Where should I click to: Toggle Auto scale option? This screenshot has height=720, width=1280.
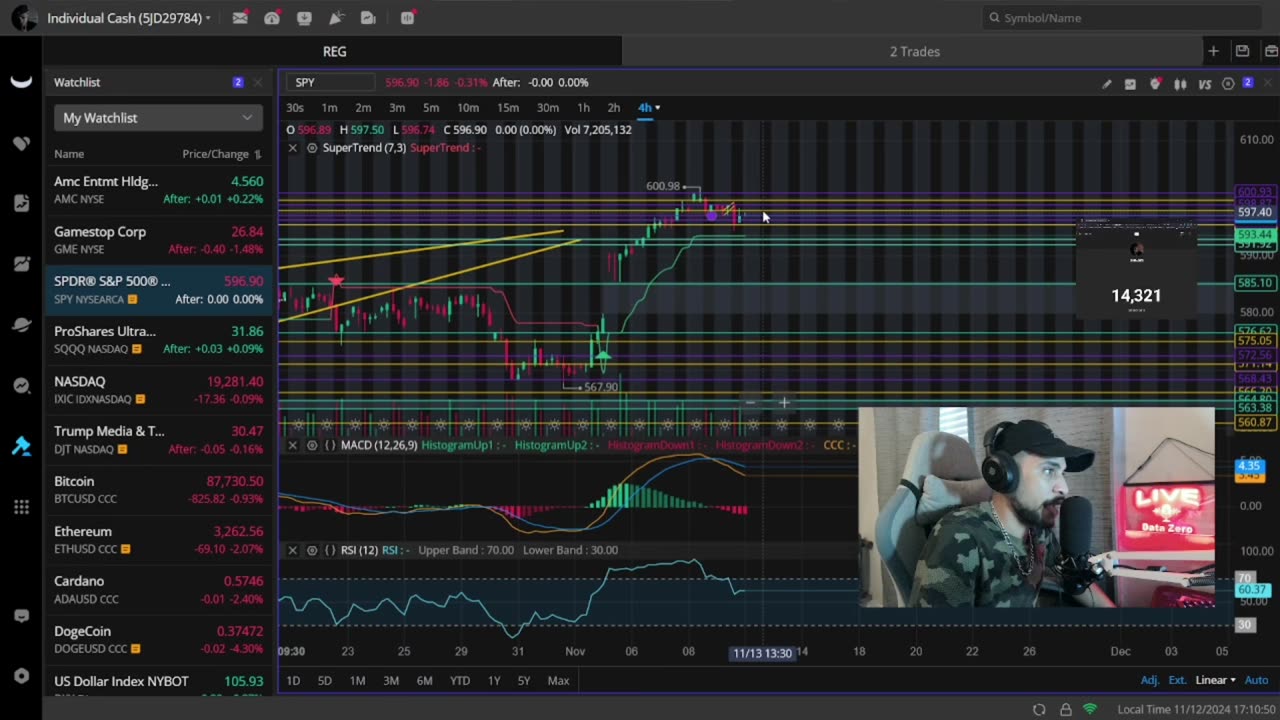pyautogui.click(x=1256, y=680)
